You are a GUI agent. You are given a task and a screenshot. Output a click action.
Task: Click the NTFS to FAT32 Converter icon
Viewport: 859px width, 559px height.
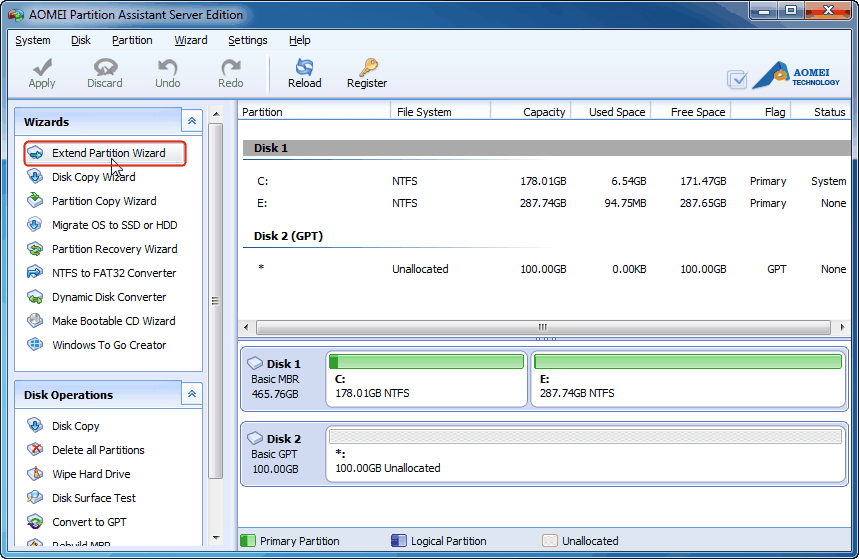(35, 272)
